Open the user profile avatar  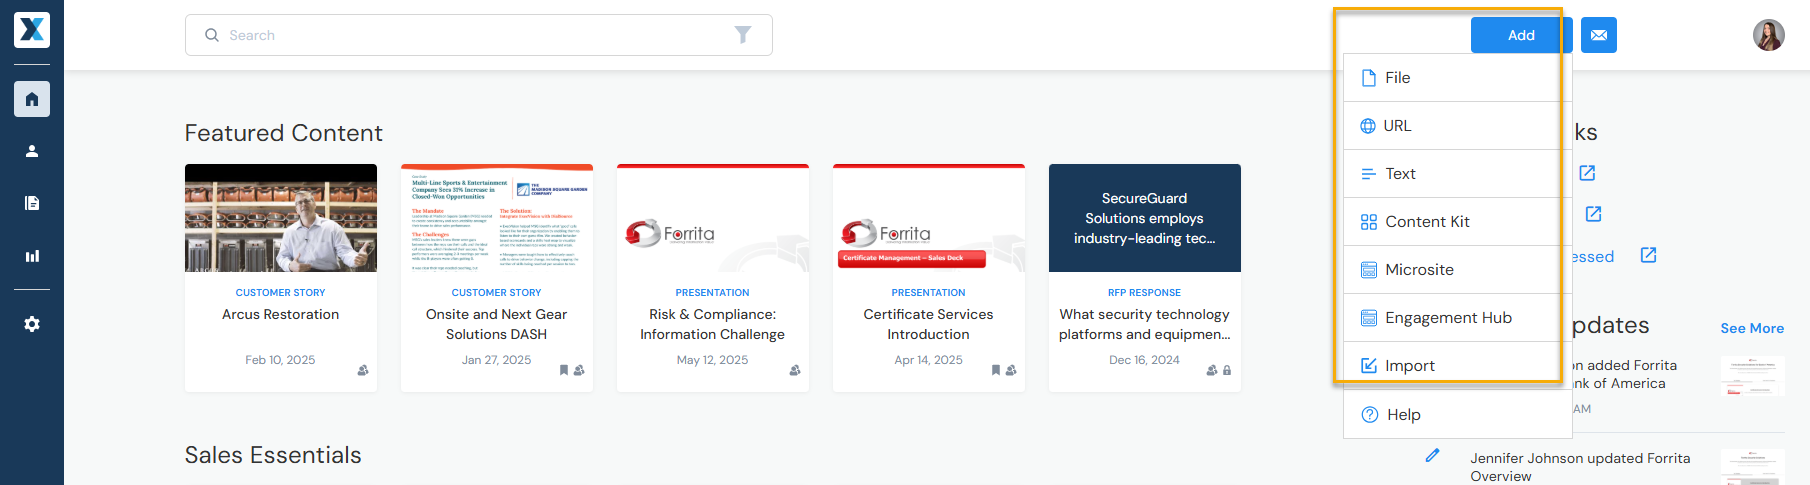[1769, 35]
